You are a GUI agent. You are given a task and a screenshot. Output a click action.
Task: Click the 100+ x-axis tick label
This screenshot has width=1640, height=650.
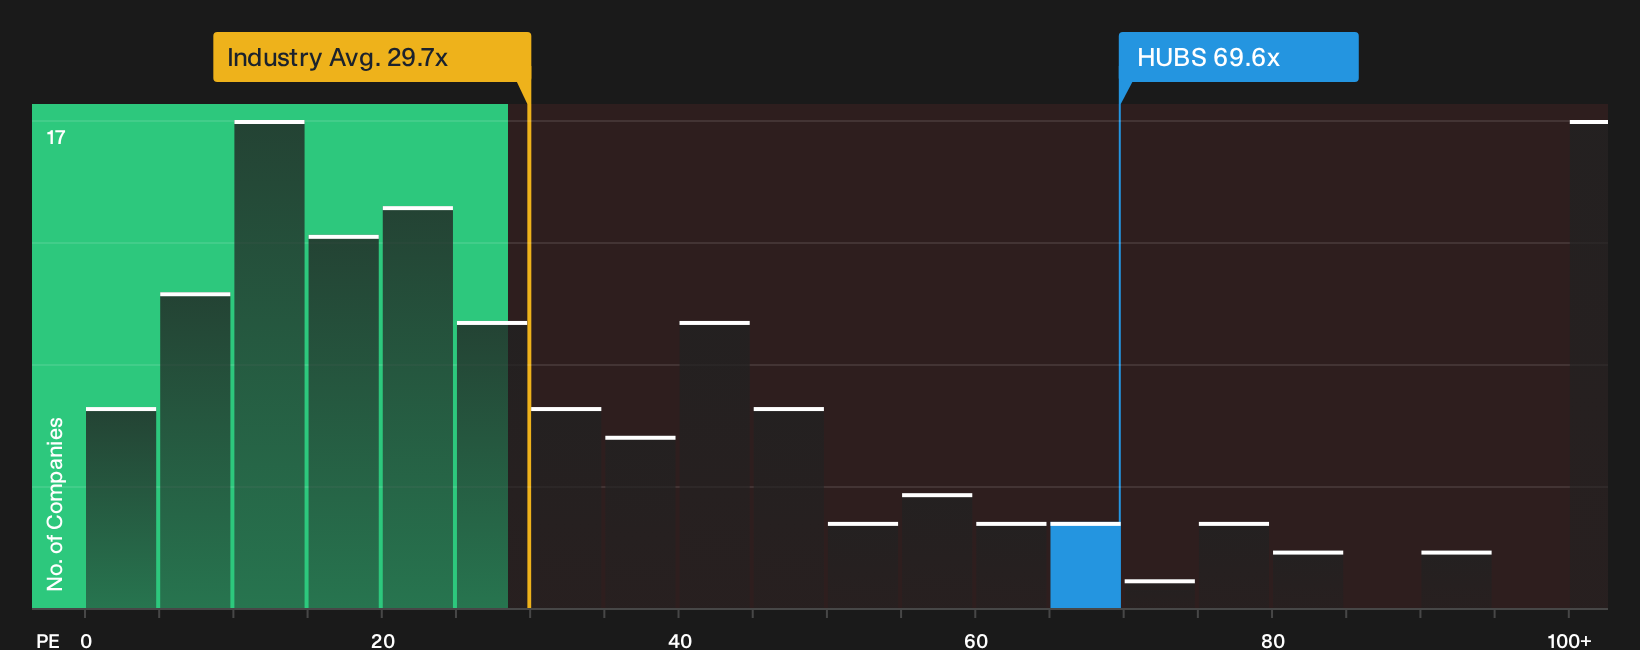coord(1569,641)
